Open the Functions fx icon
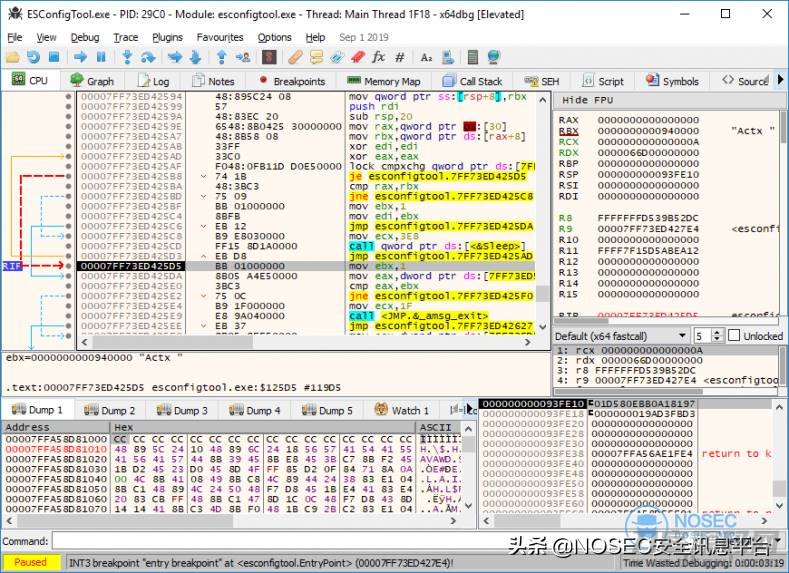The height and width of the screenshot is (573, 789). click(378, 57)
